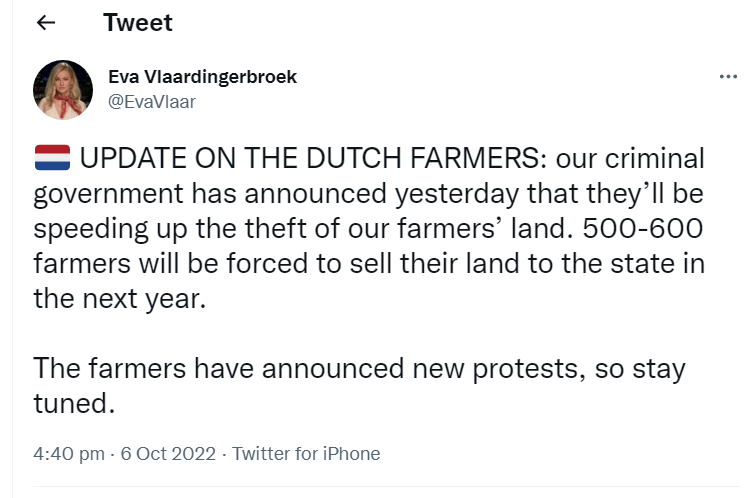The height and width of the screenshot is (498, 746).
Task: Click the Eva Vlaardingerbroek display name
Action: pyautogui.click(x=202, y=77)
